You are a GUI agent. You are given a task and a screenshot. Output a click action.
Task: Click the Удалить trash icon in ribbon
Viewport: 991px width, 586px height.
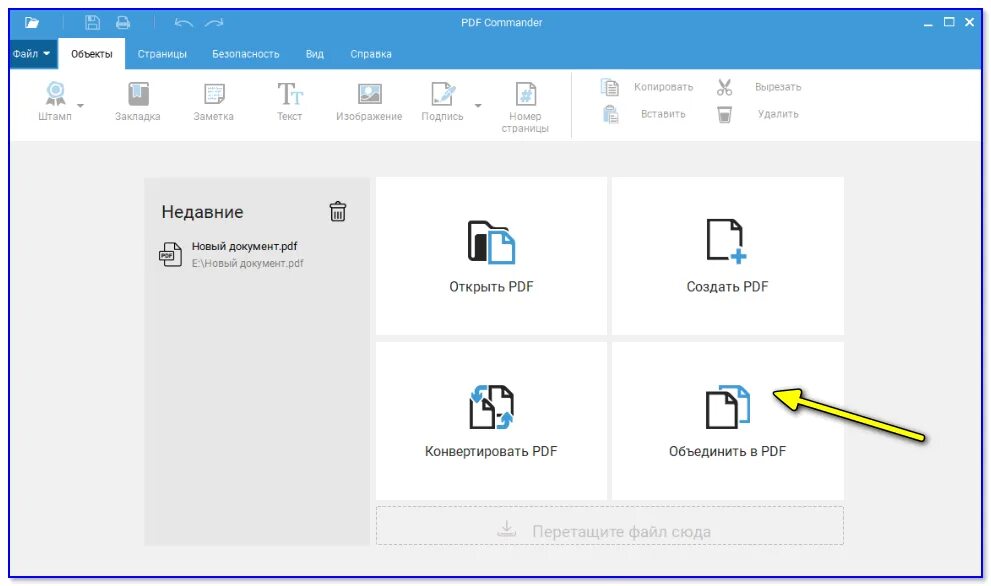[724, 114]
